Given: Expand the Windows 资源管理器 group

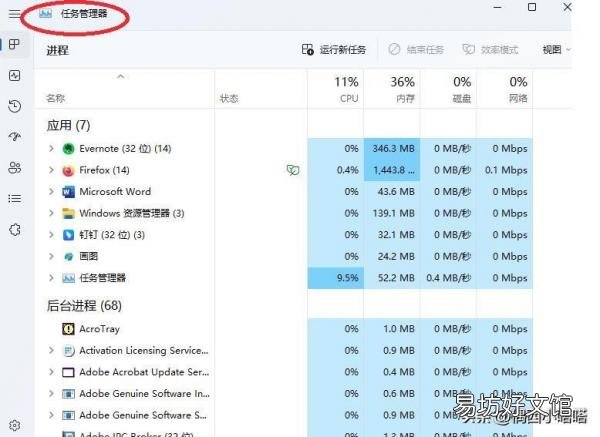Looking at the screenshot, I should 51,213.
